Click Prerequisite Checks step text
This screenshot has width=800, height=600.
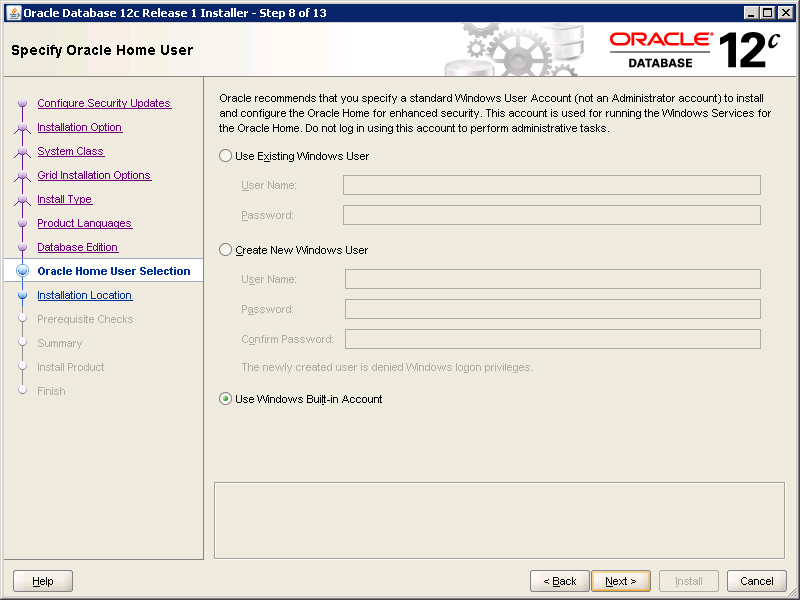(85, 319)
